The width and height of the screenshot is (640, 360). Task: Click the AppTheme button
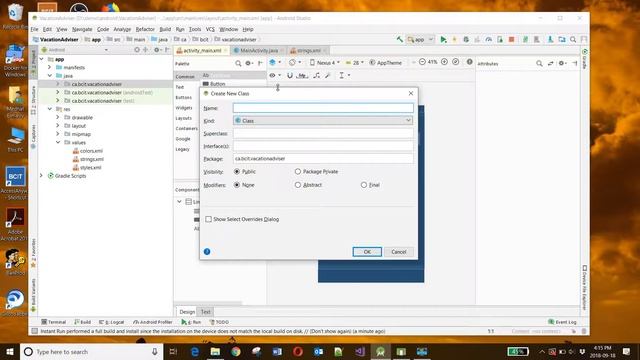pyautogui.click(x=386, y=62)
